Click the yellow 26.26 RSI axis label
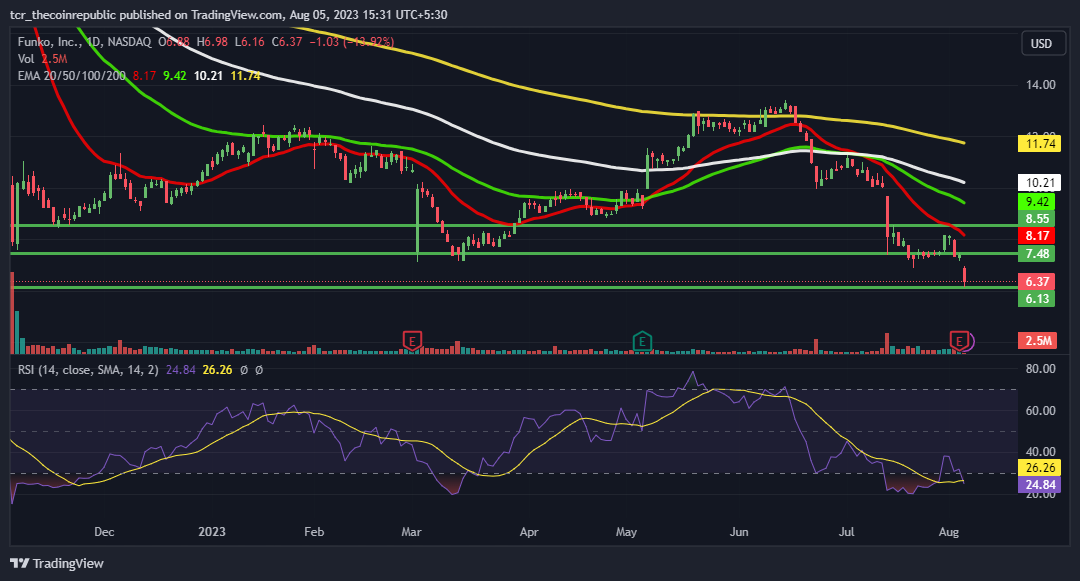1080x581 pixels. [x=1040, y=468]
